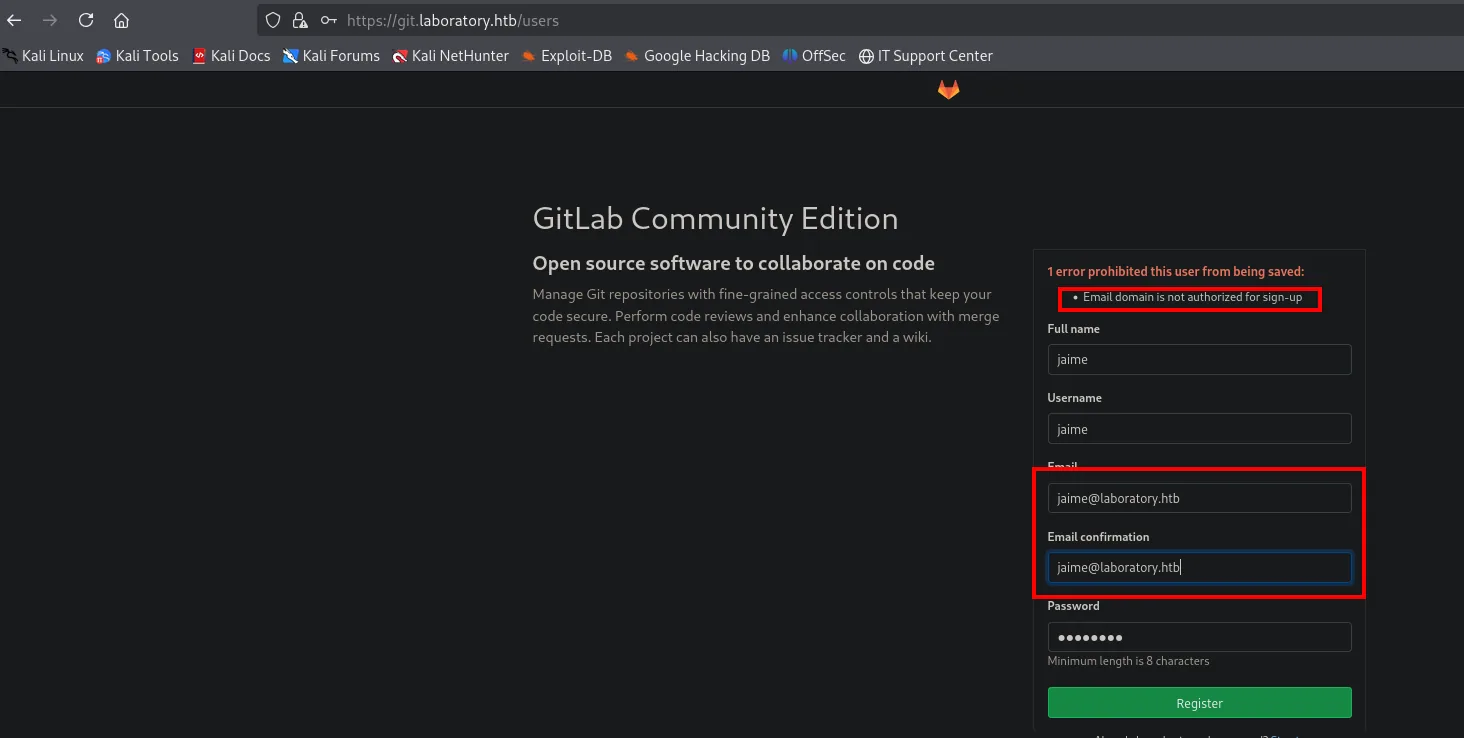Open the Kali Forums bookmark

tap(331, 56)
